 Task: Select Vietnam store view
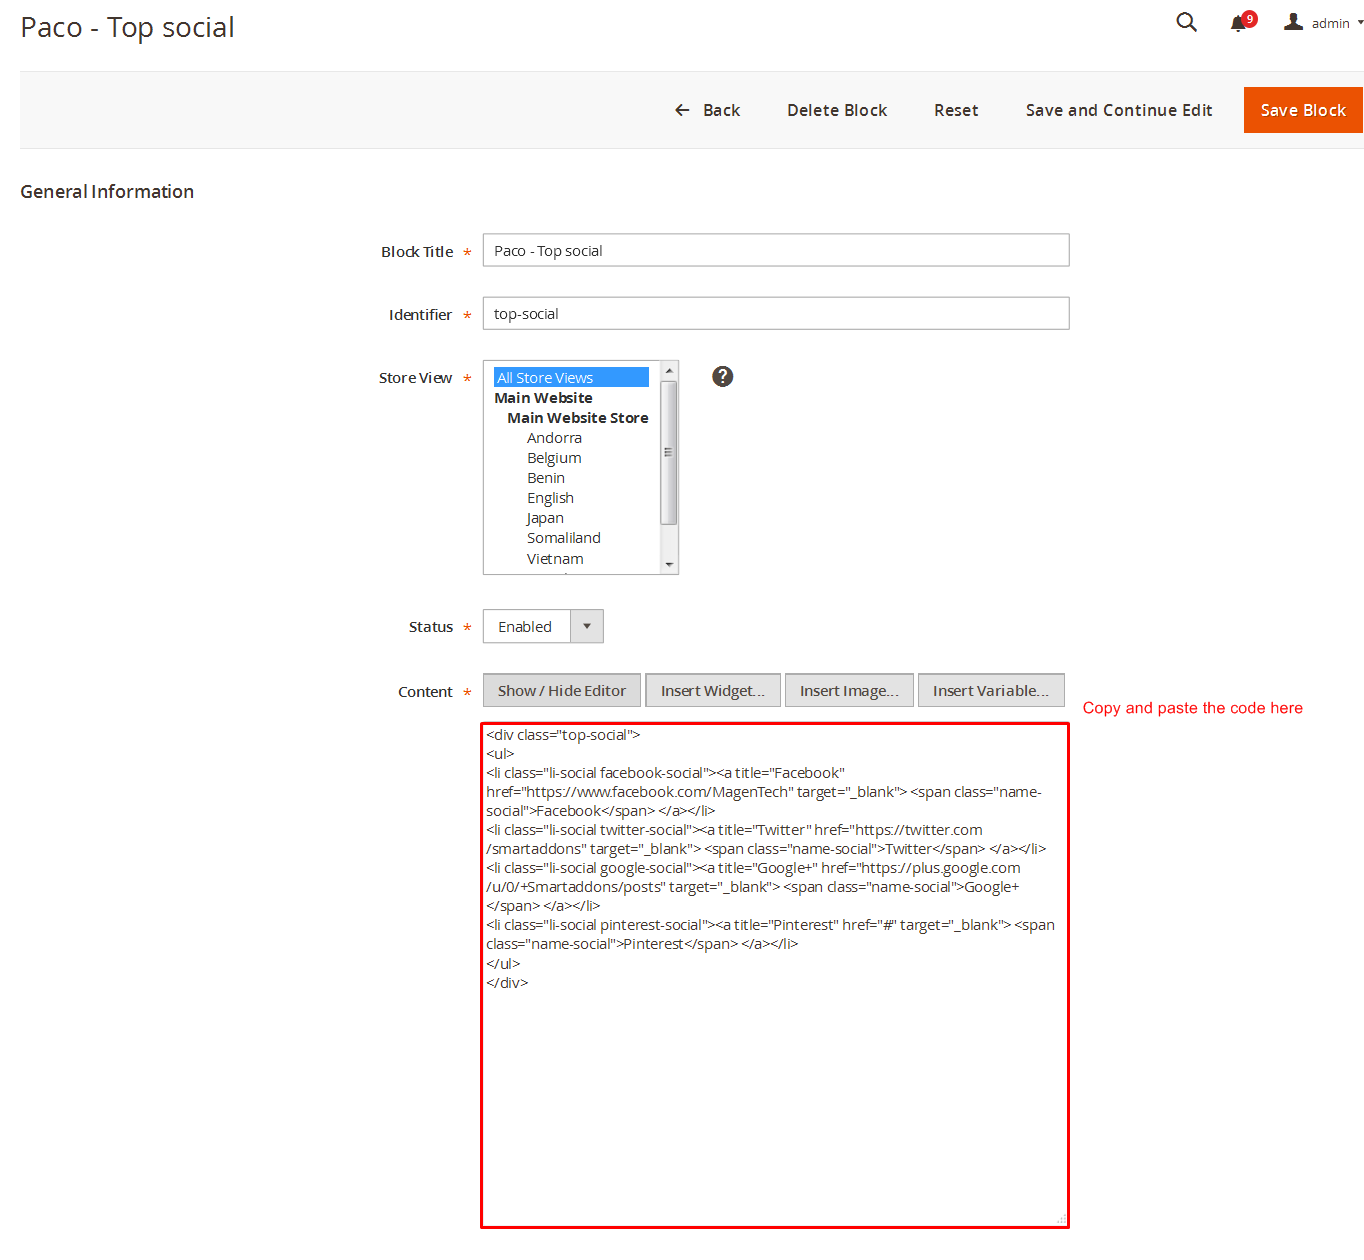click(555, 558)
